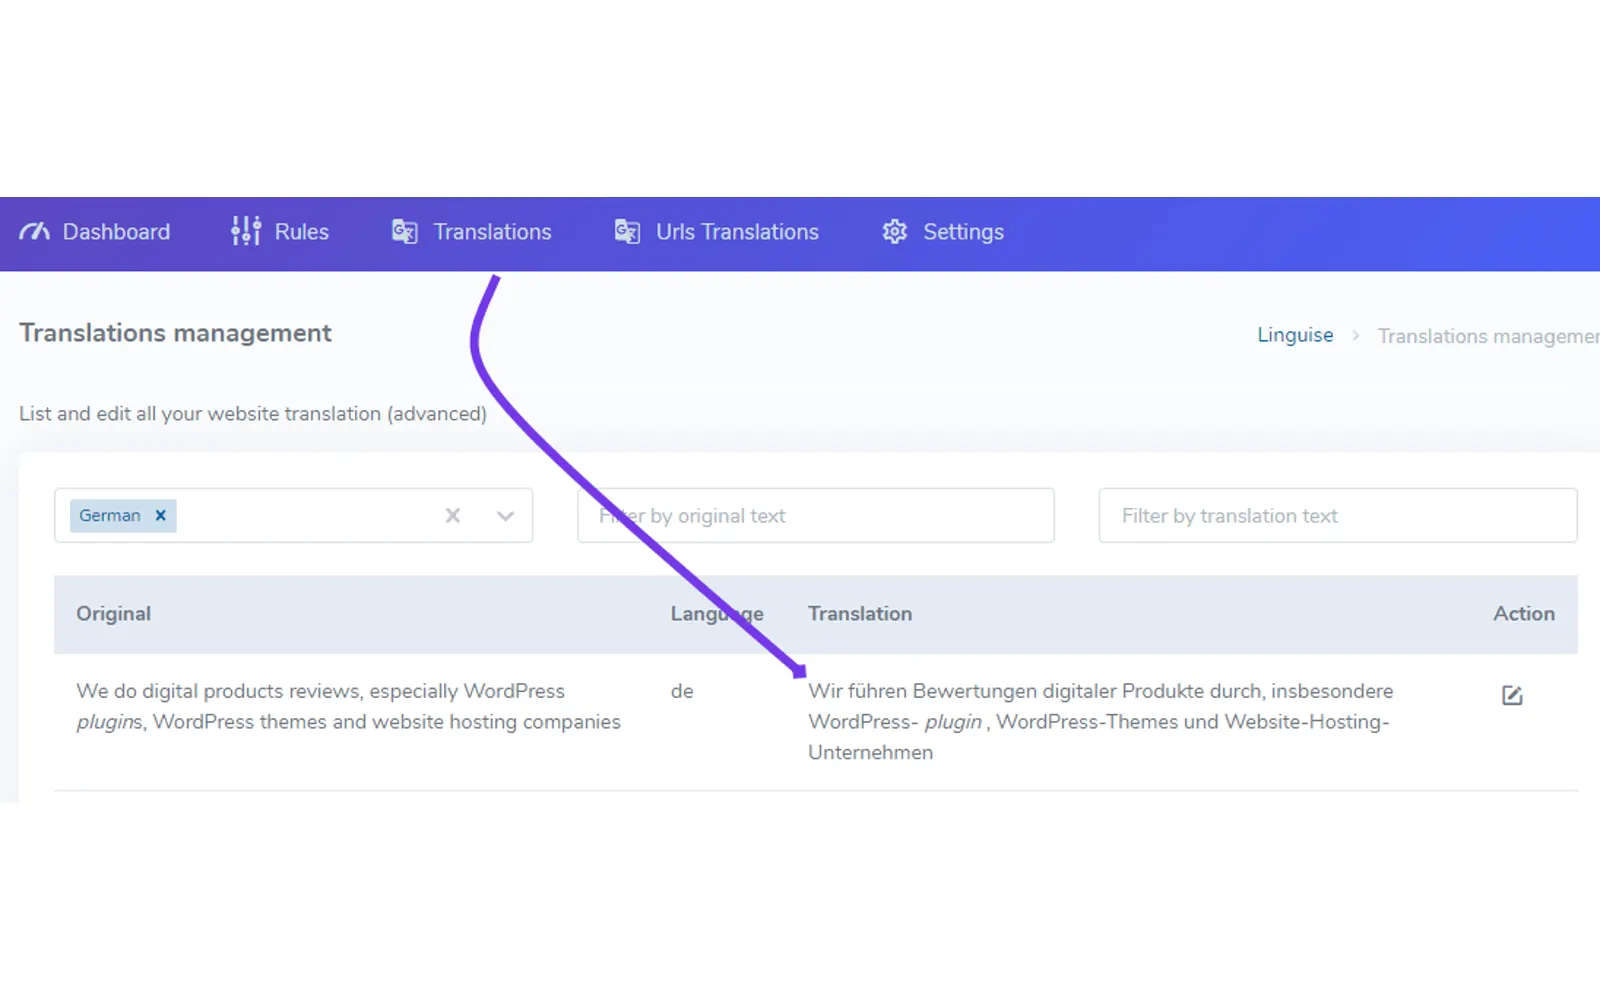Open the Rules menu item
Screen dimensions: 1600x1000
point(280,232)
